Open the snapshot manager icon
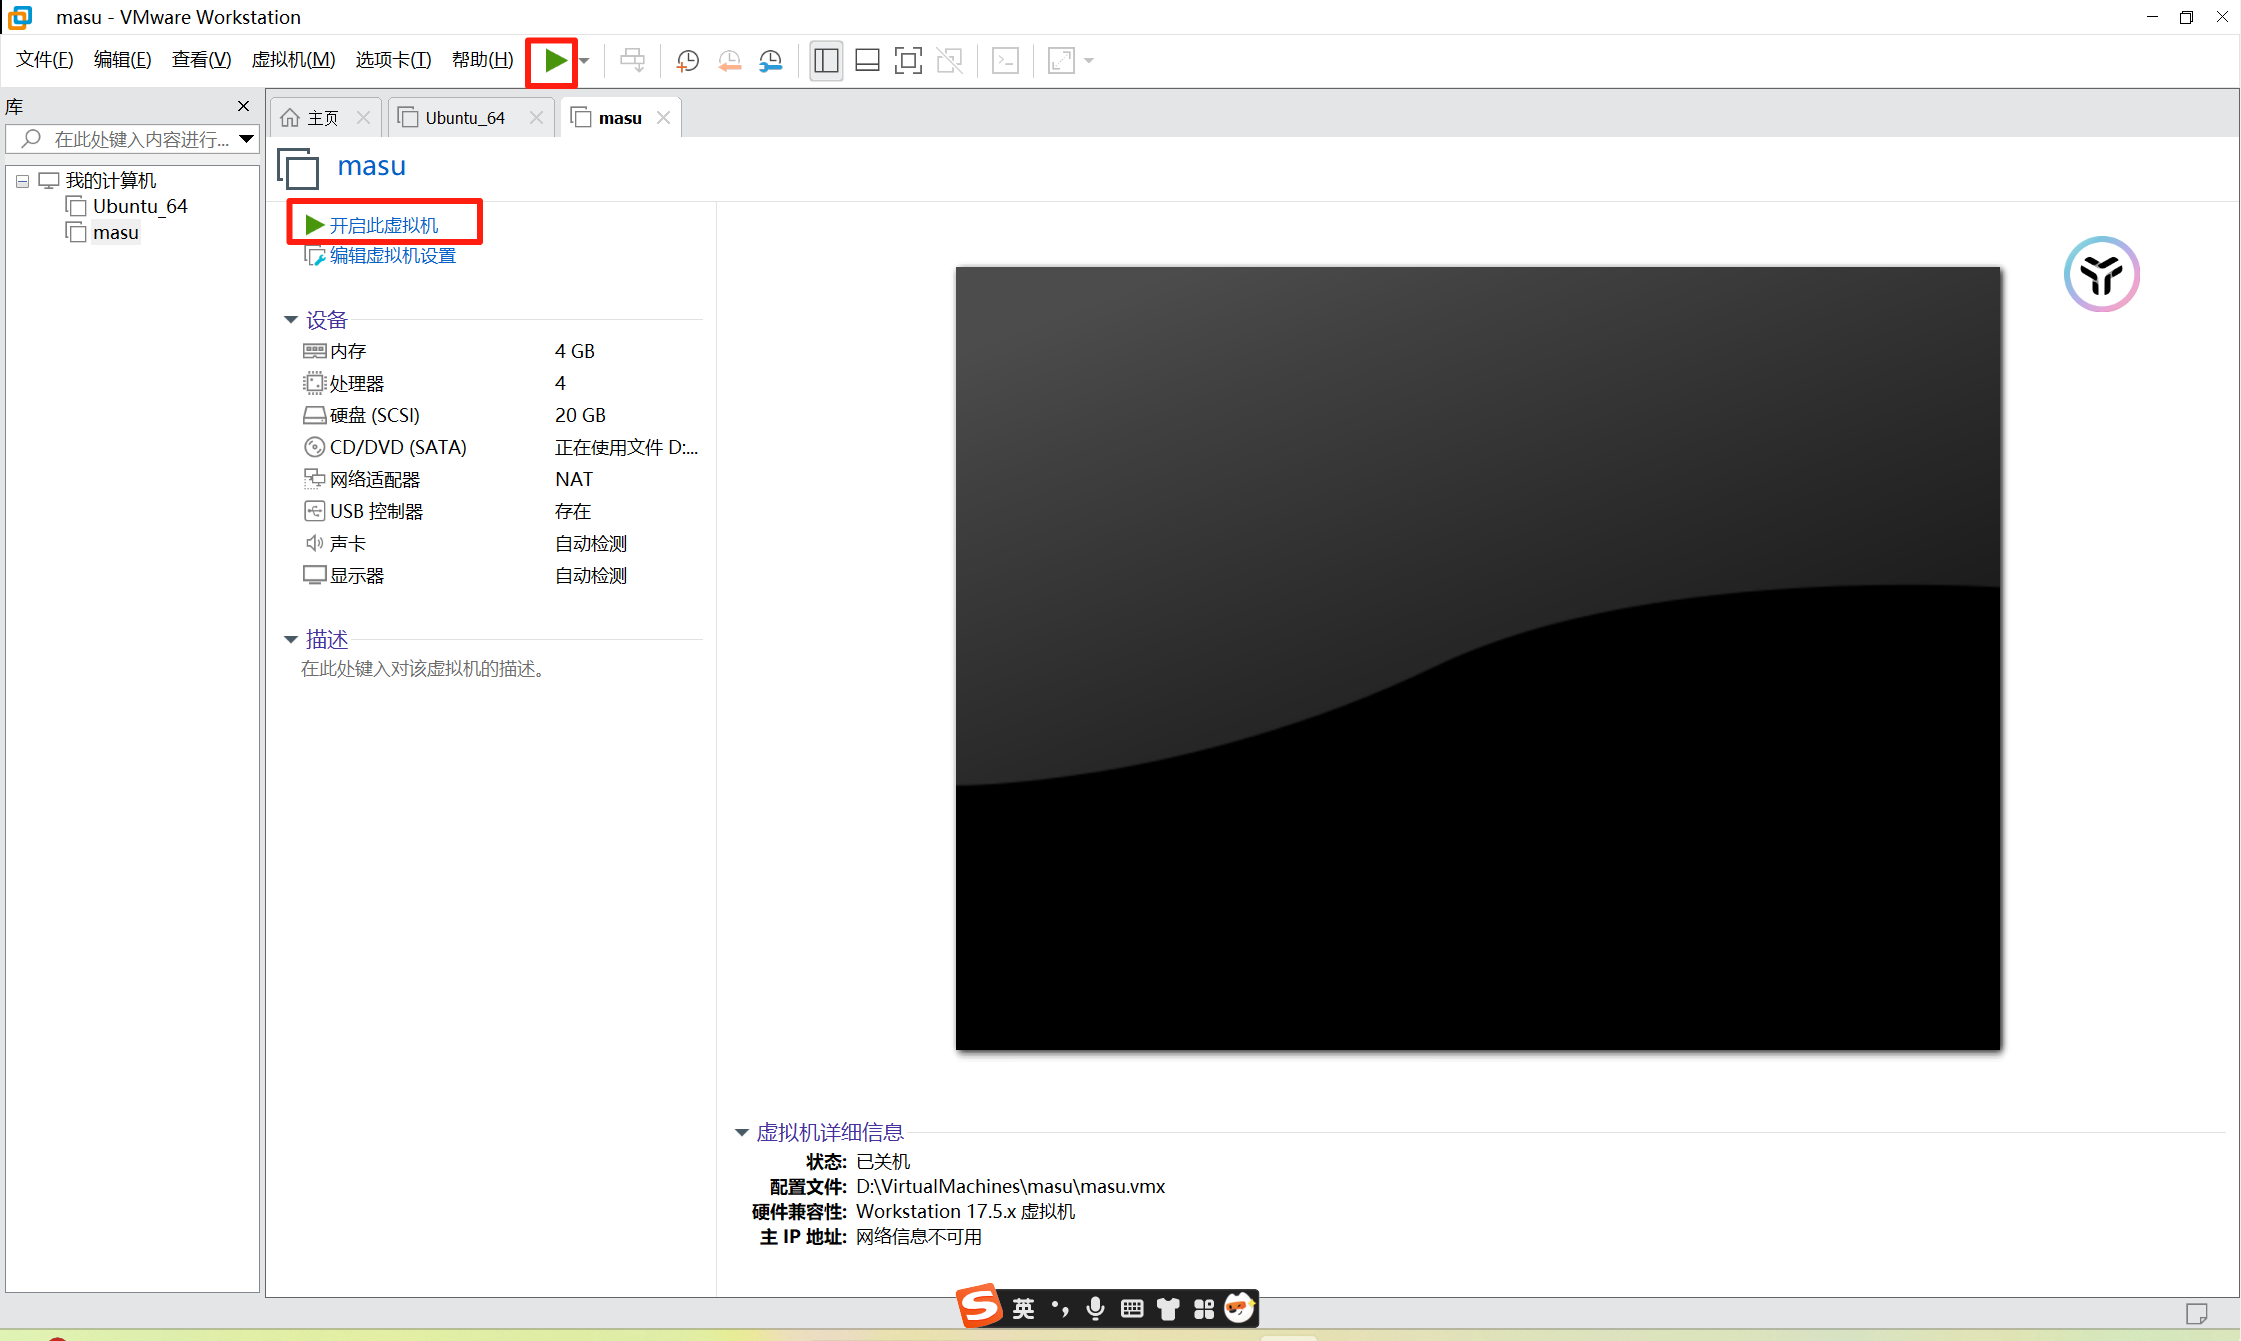This screenshot has width=2241, height=1341. [771, 61]
